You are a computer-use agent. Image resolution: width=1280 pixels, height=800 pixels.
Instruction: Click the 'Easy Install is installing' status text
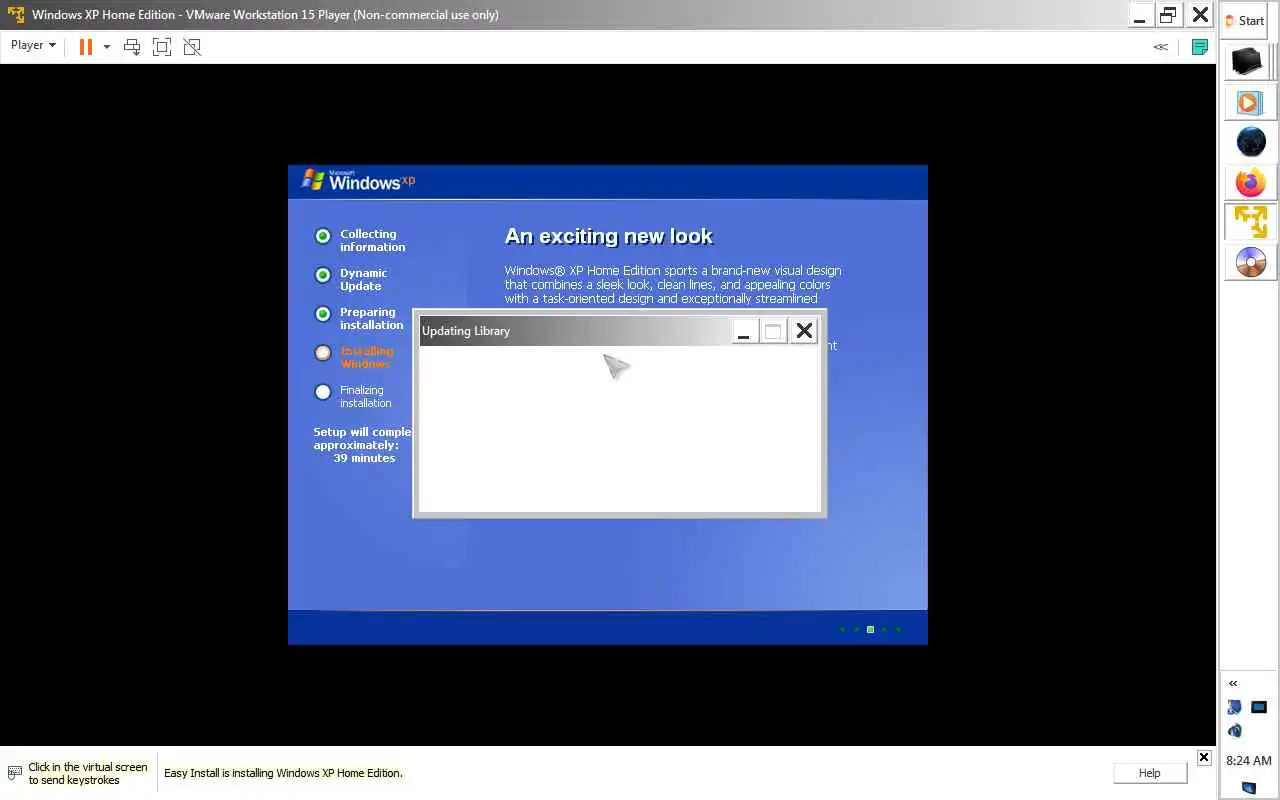[283, 773]
